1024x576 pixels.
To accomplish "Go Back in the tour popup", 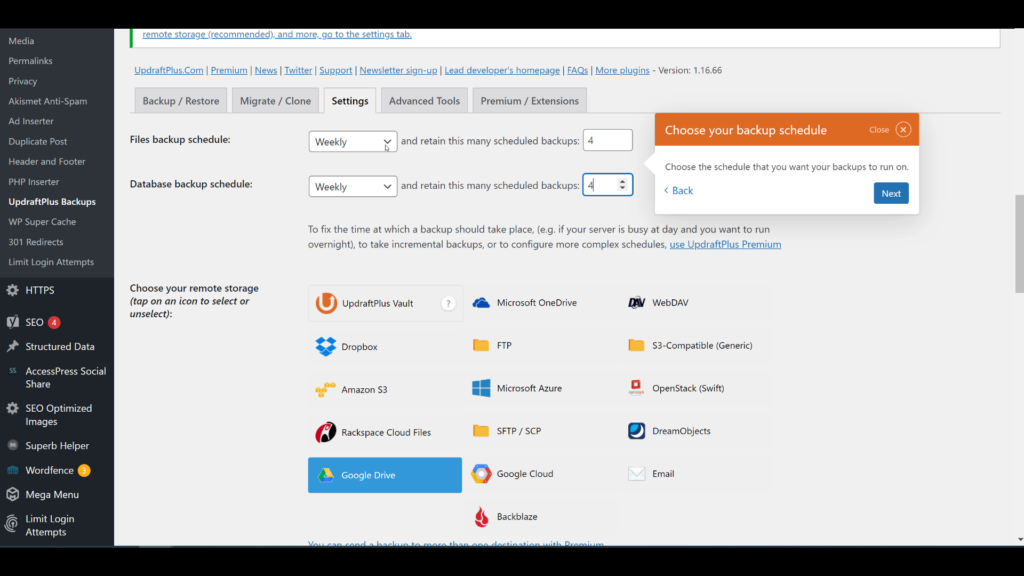I will (679, 190).
